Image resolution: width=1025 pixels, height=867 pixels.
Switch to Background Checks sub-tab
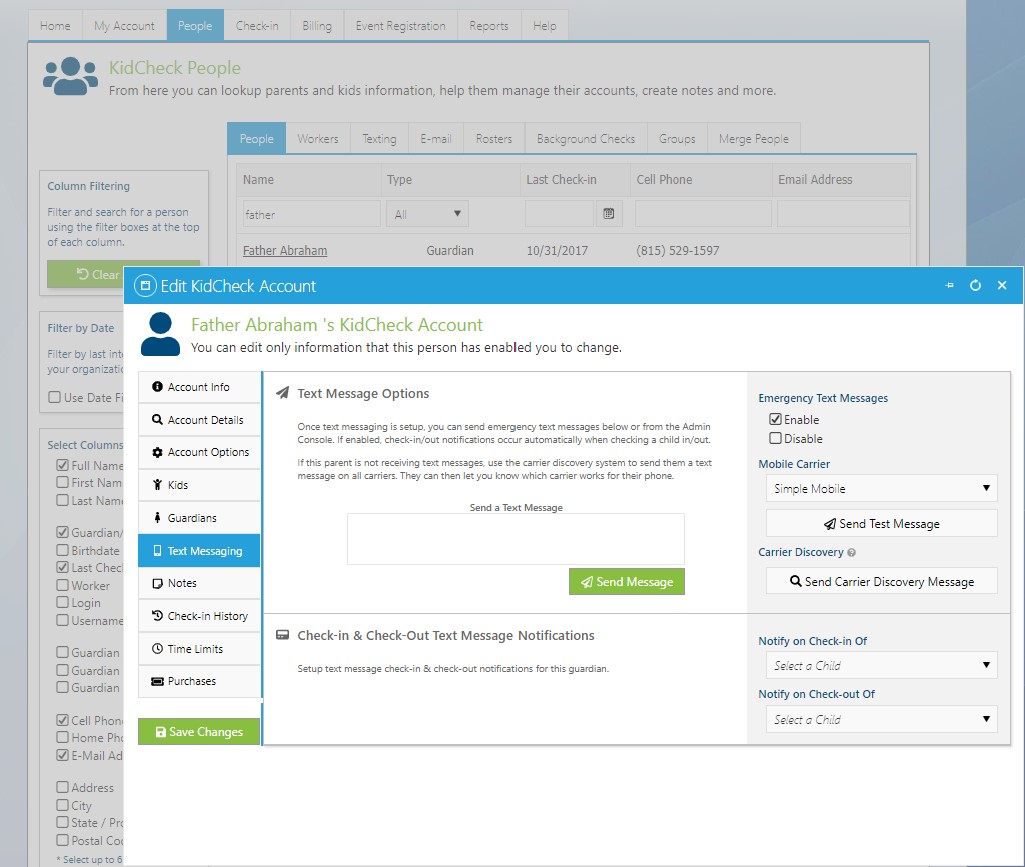tap(586, 139)
